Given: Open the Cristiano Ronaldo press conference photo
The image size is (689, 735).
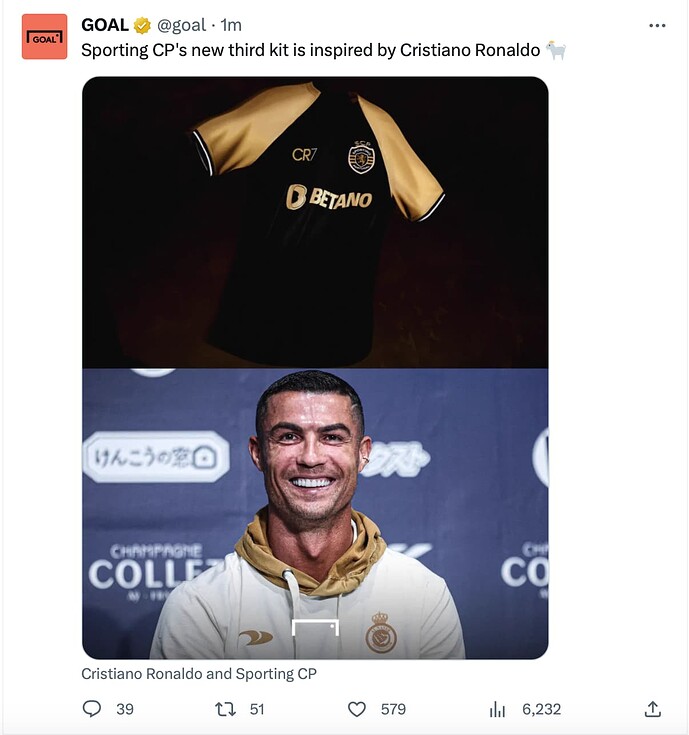Looking at the screenshot, I should point(315,513).
